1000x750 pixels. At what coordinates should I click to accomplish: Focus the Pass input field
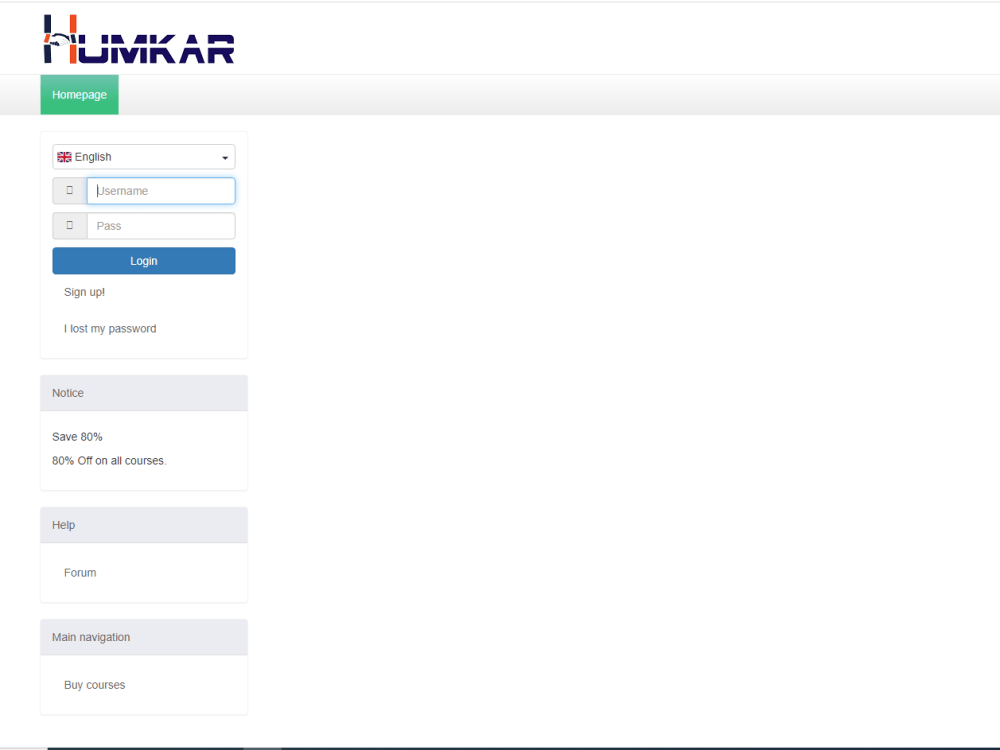click(x=161, y=226)
